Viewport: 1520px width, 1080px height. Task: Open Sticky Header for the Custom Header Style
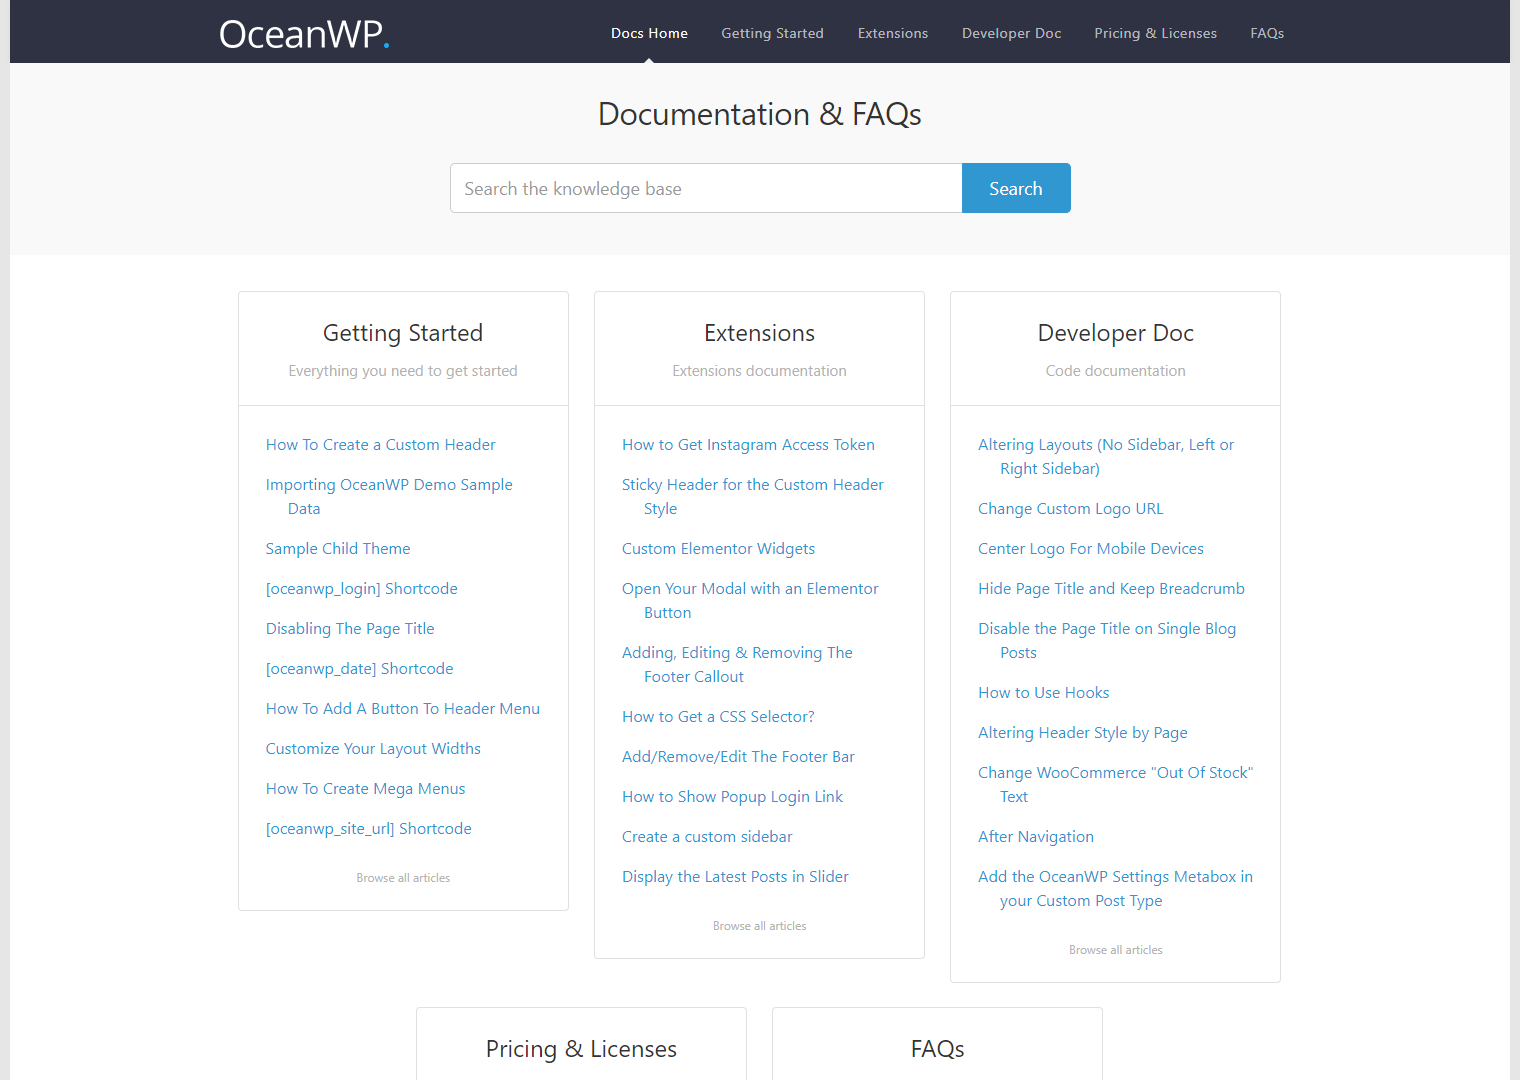point(753,497)
